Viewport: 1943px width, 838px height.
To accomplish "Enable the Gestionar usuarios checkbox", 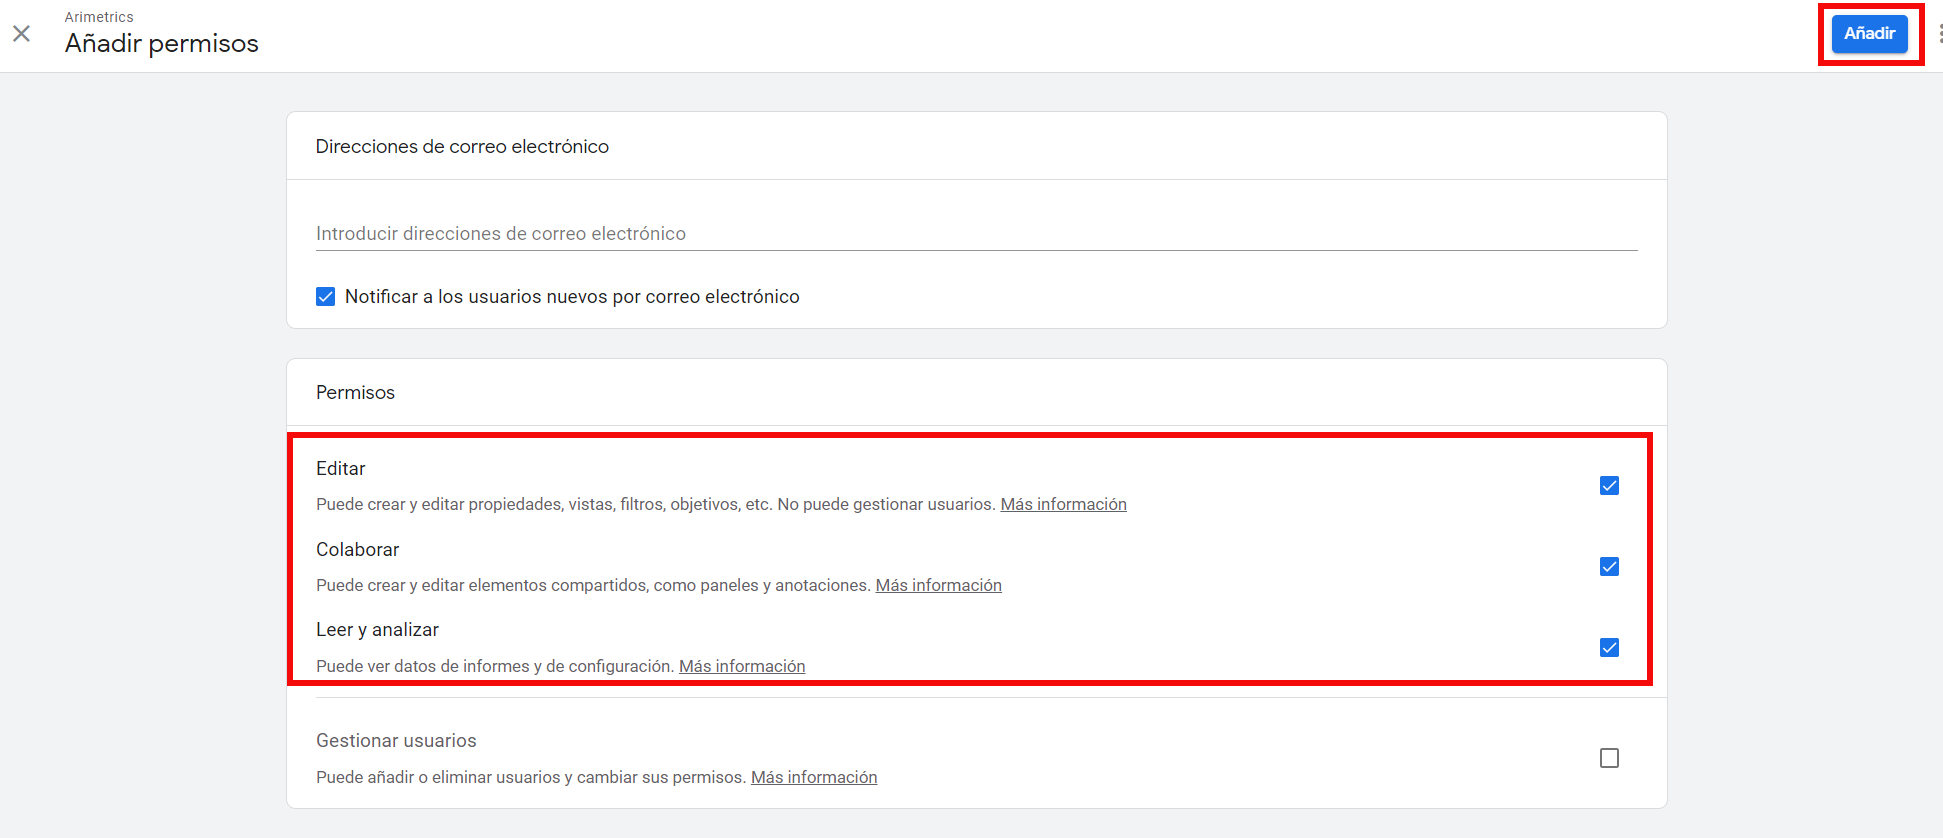I will tap(1609, 758).
